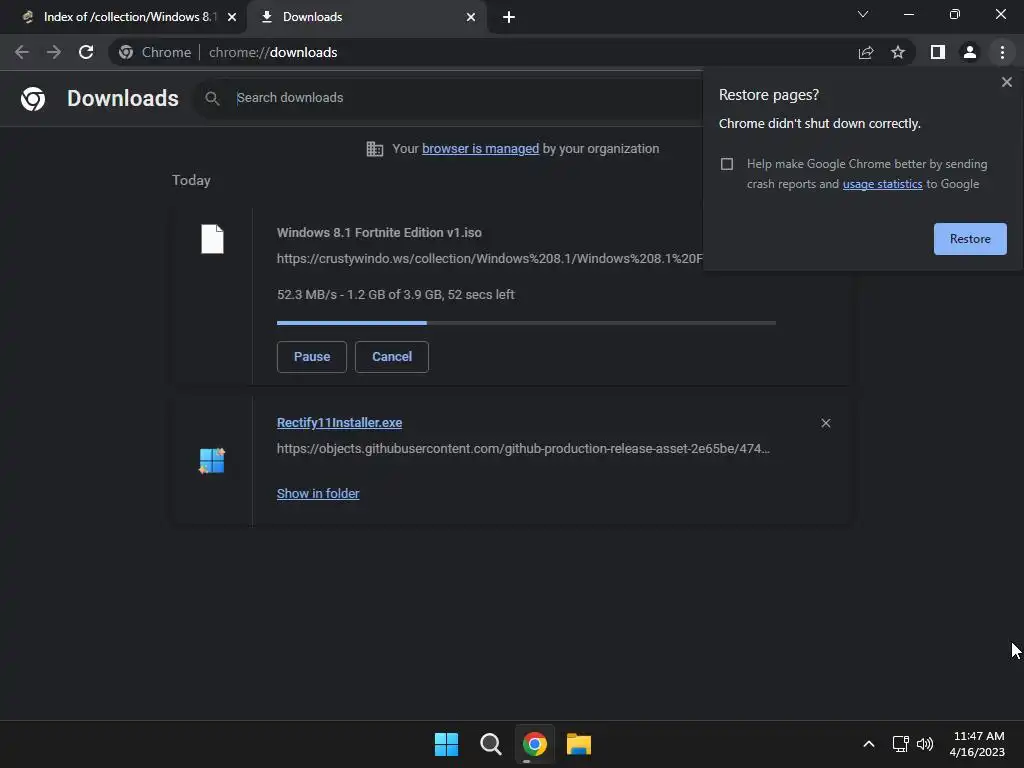Share this page via the share icon
Screen dimensions: 1024x768
(x=866, y=52)
